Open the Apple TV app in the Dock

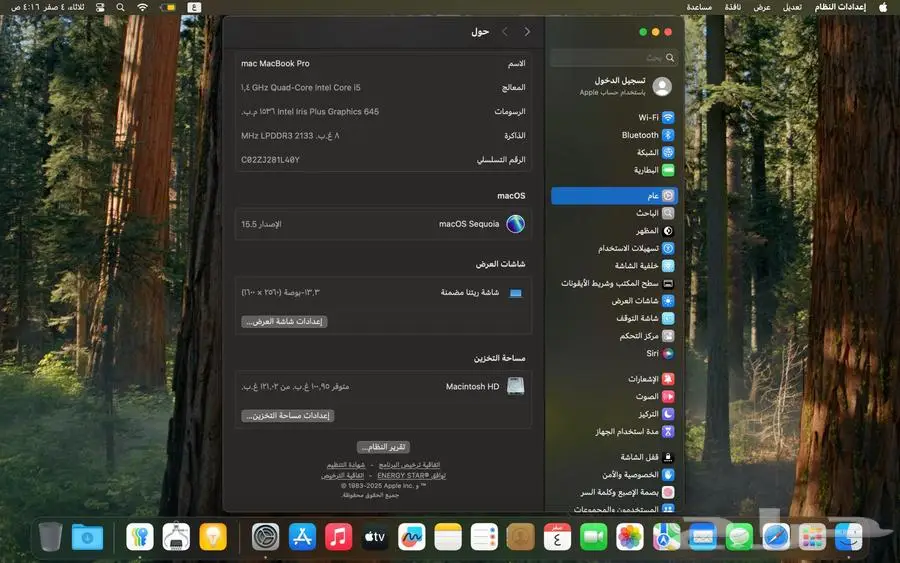(375, 537)
